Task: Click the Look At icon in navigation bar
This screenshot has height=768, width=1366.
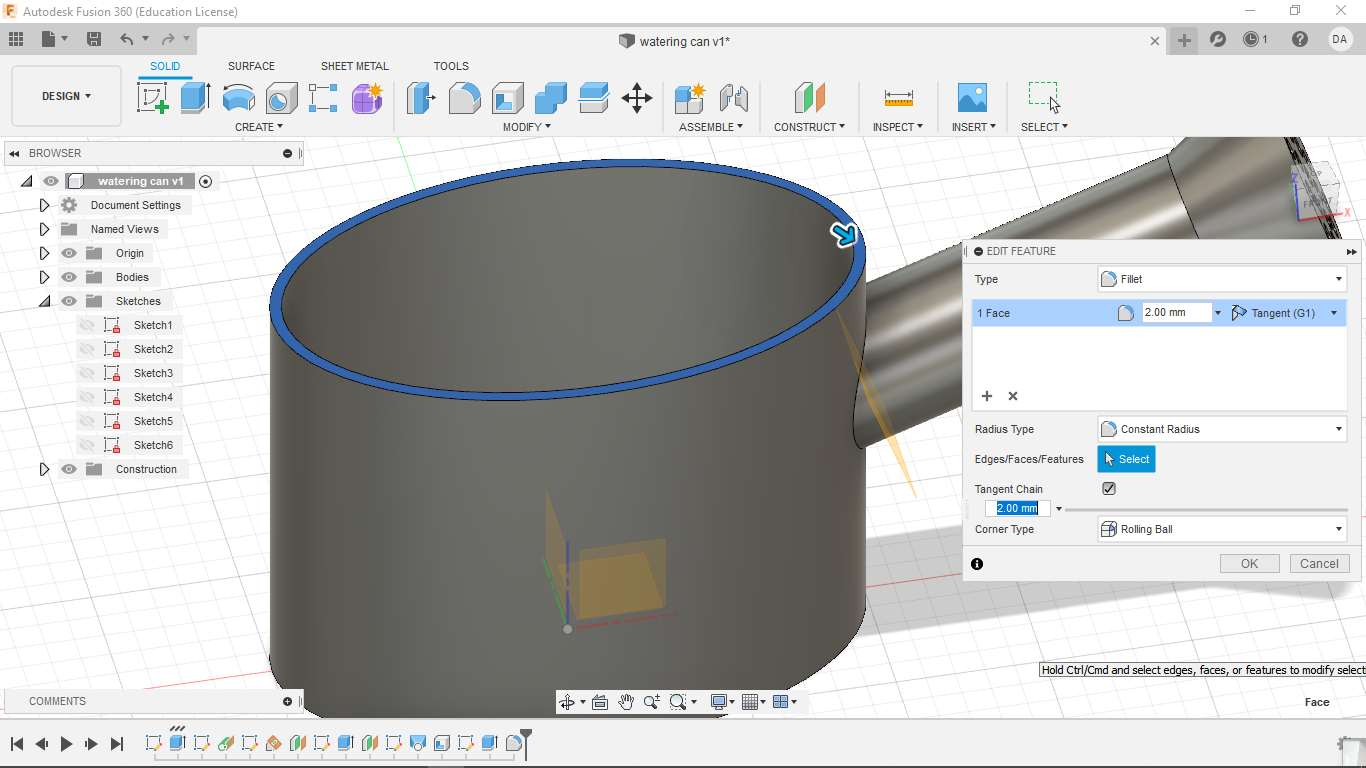Action: [600, 702]
